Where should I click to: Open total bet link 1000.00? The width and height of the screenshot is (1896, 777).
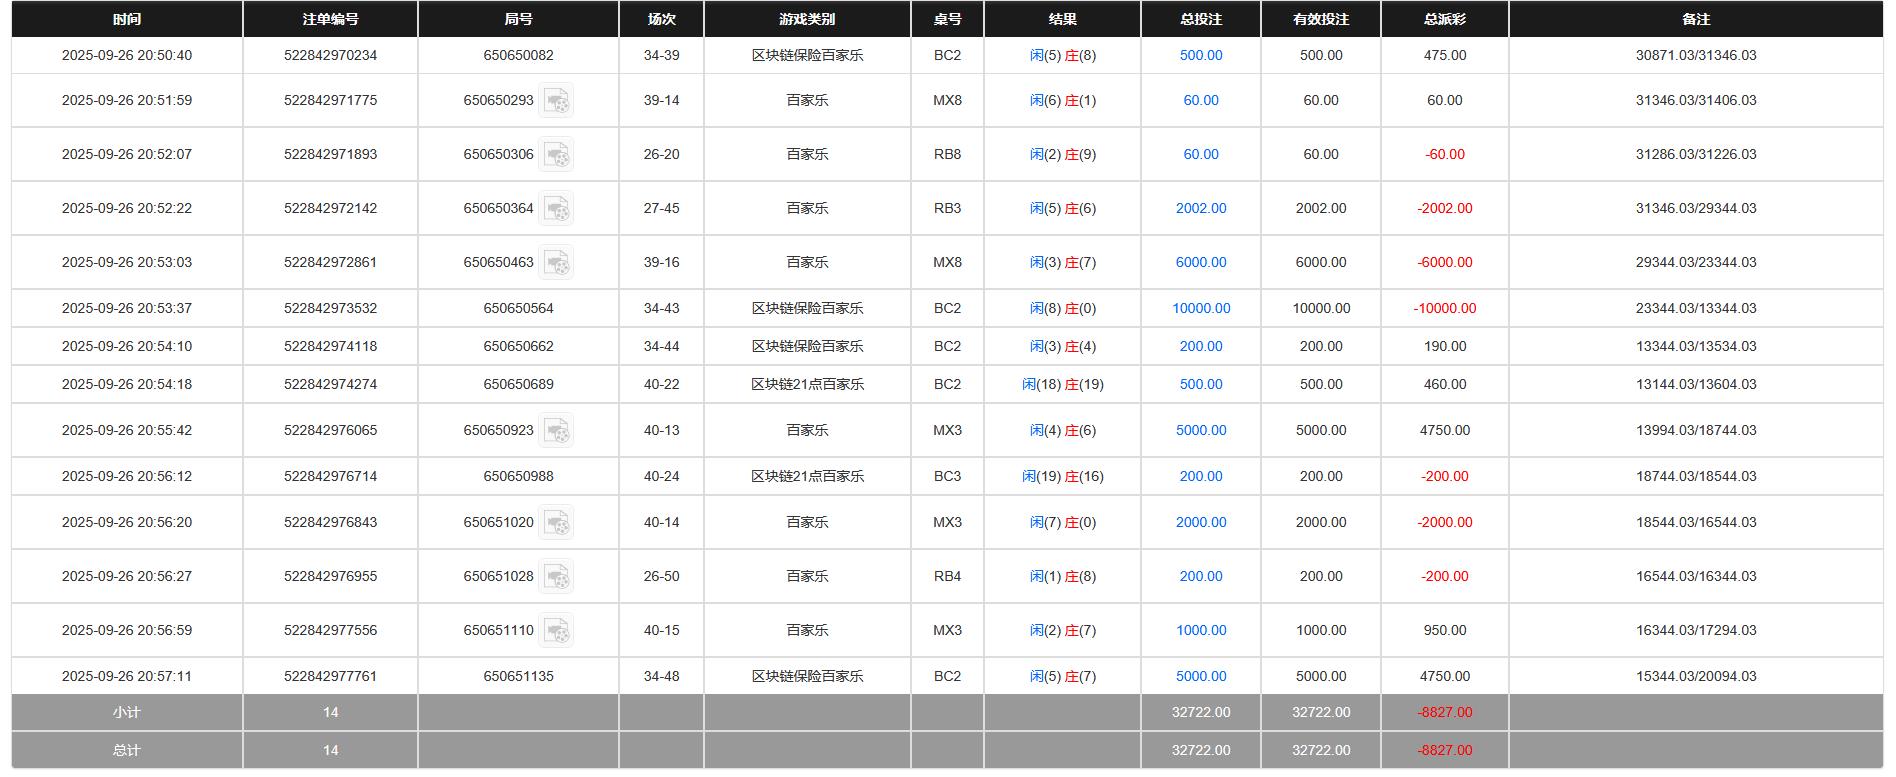[1201, 630]
